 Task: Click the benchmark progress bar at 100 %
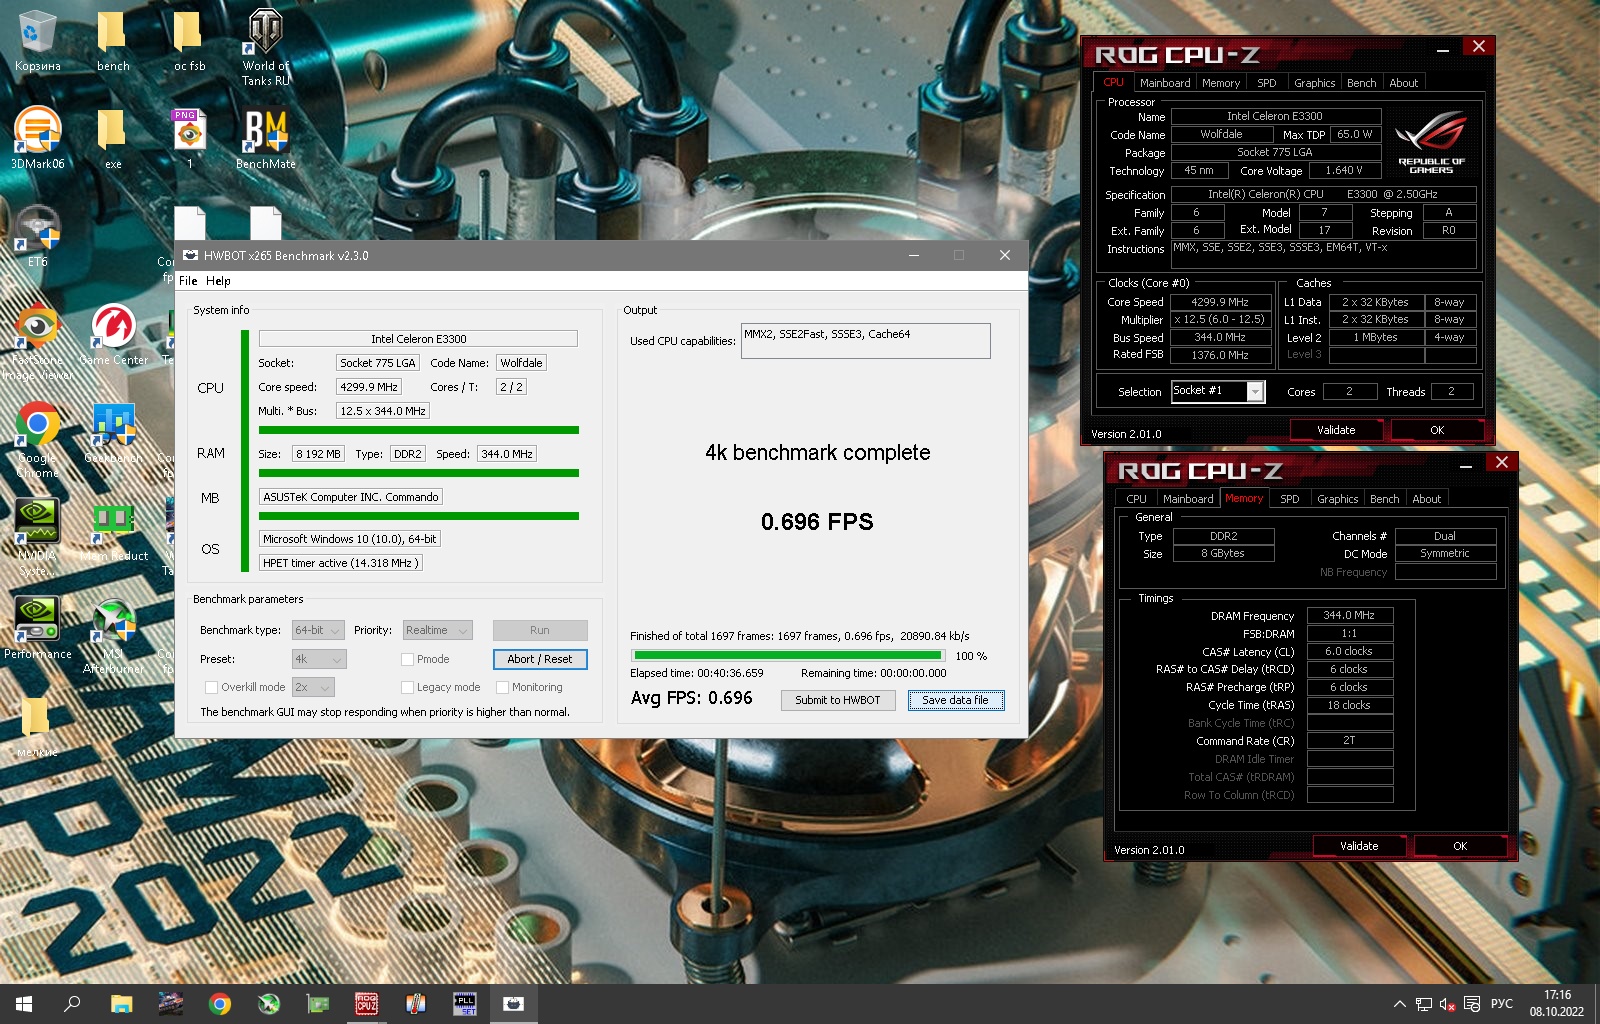pyautogui.click(x=788, y=656)
